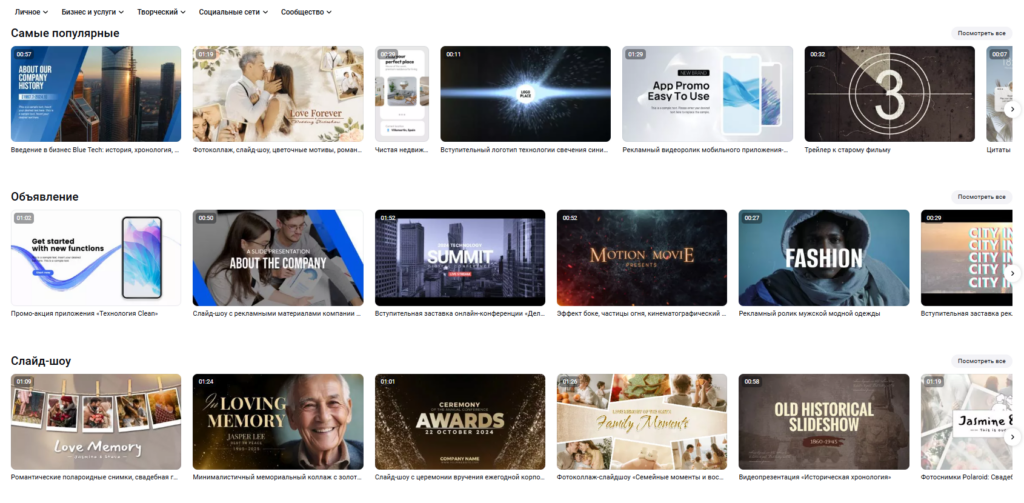Open the Бизнес и услуги dropdown
This screenshot has width=1024, height=503.
click(x=93, y=12)
